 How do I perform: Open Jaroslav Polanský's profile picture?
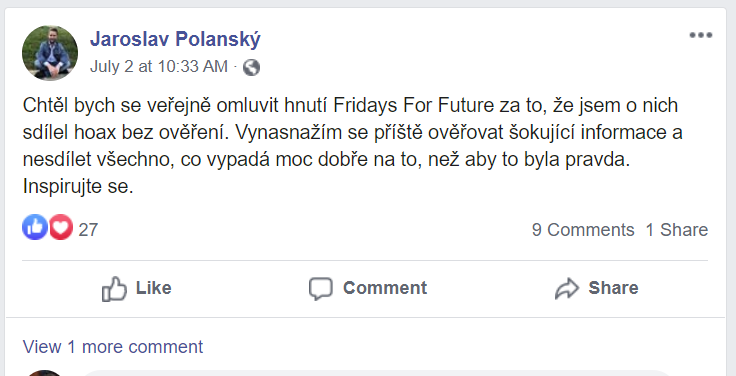50,53
